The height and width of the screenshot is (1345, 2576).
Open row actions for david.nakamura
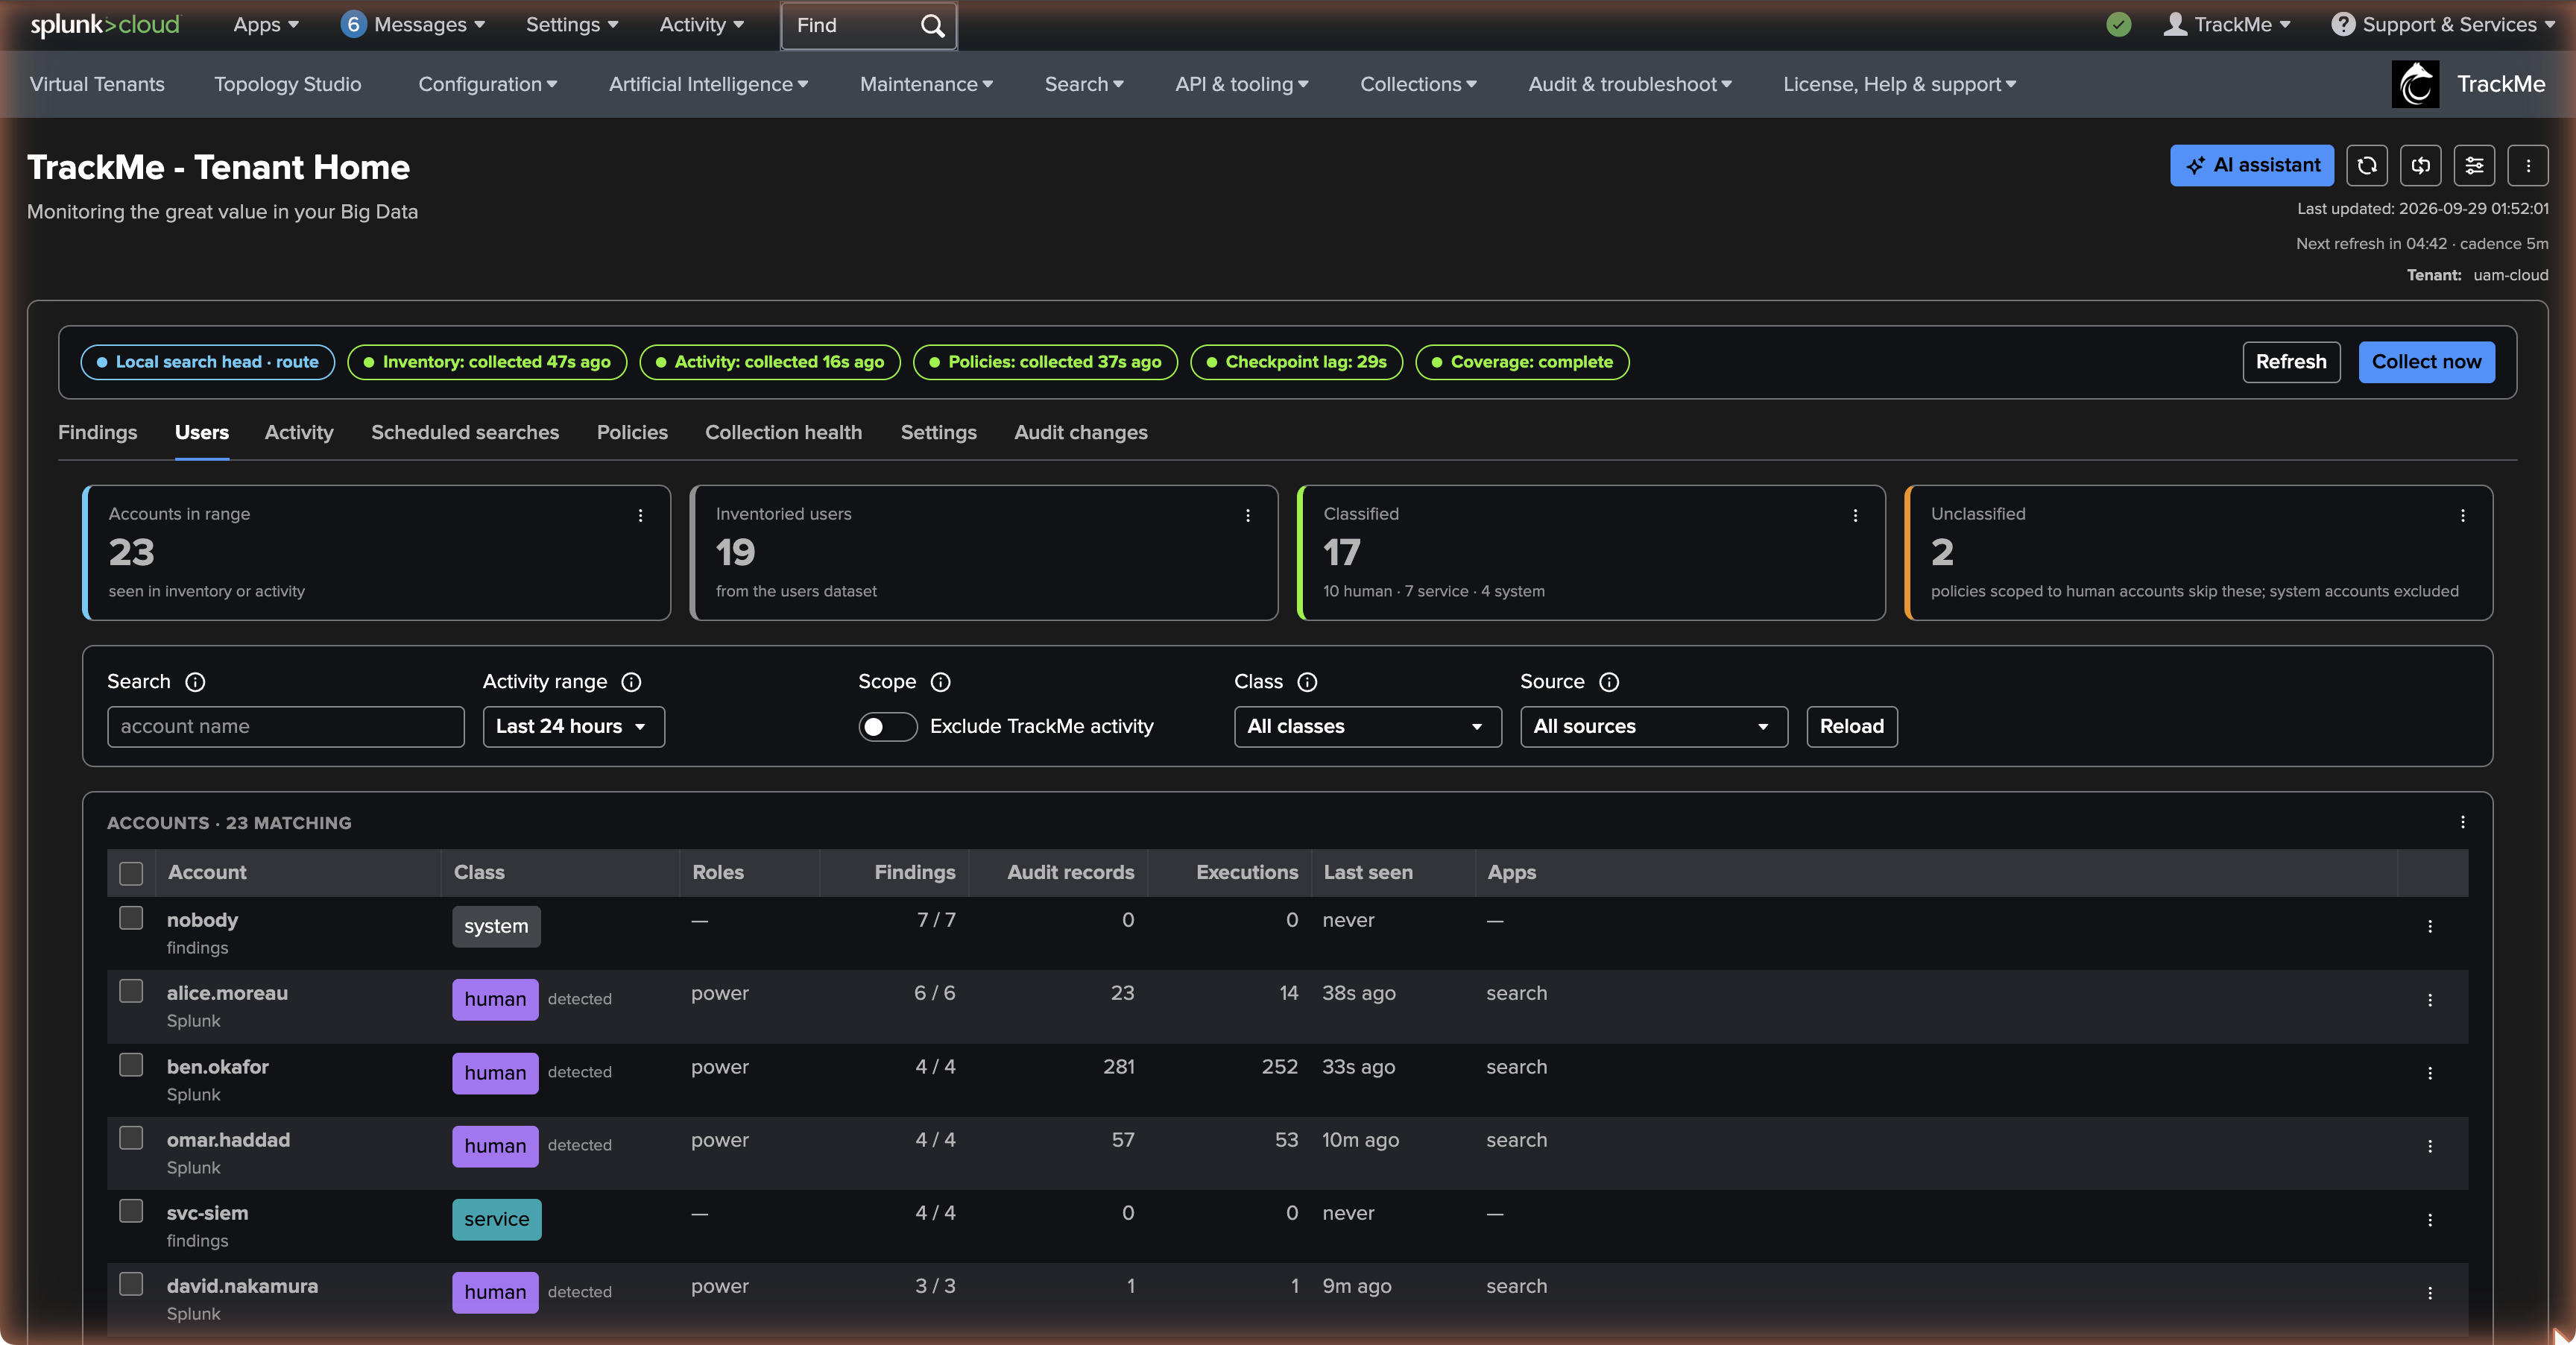(2430, 1293)
